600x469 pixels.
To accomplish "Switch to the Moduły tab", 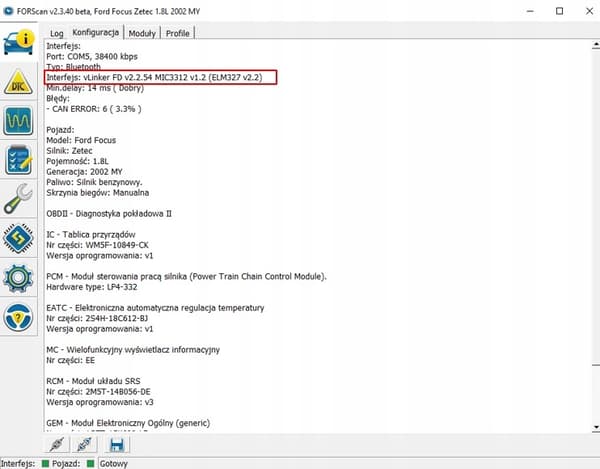I will coord(142,33).
